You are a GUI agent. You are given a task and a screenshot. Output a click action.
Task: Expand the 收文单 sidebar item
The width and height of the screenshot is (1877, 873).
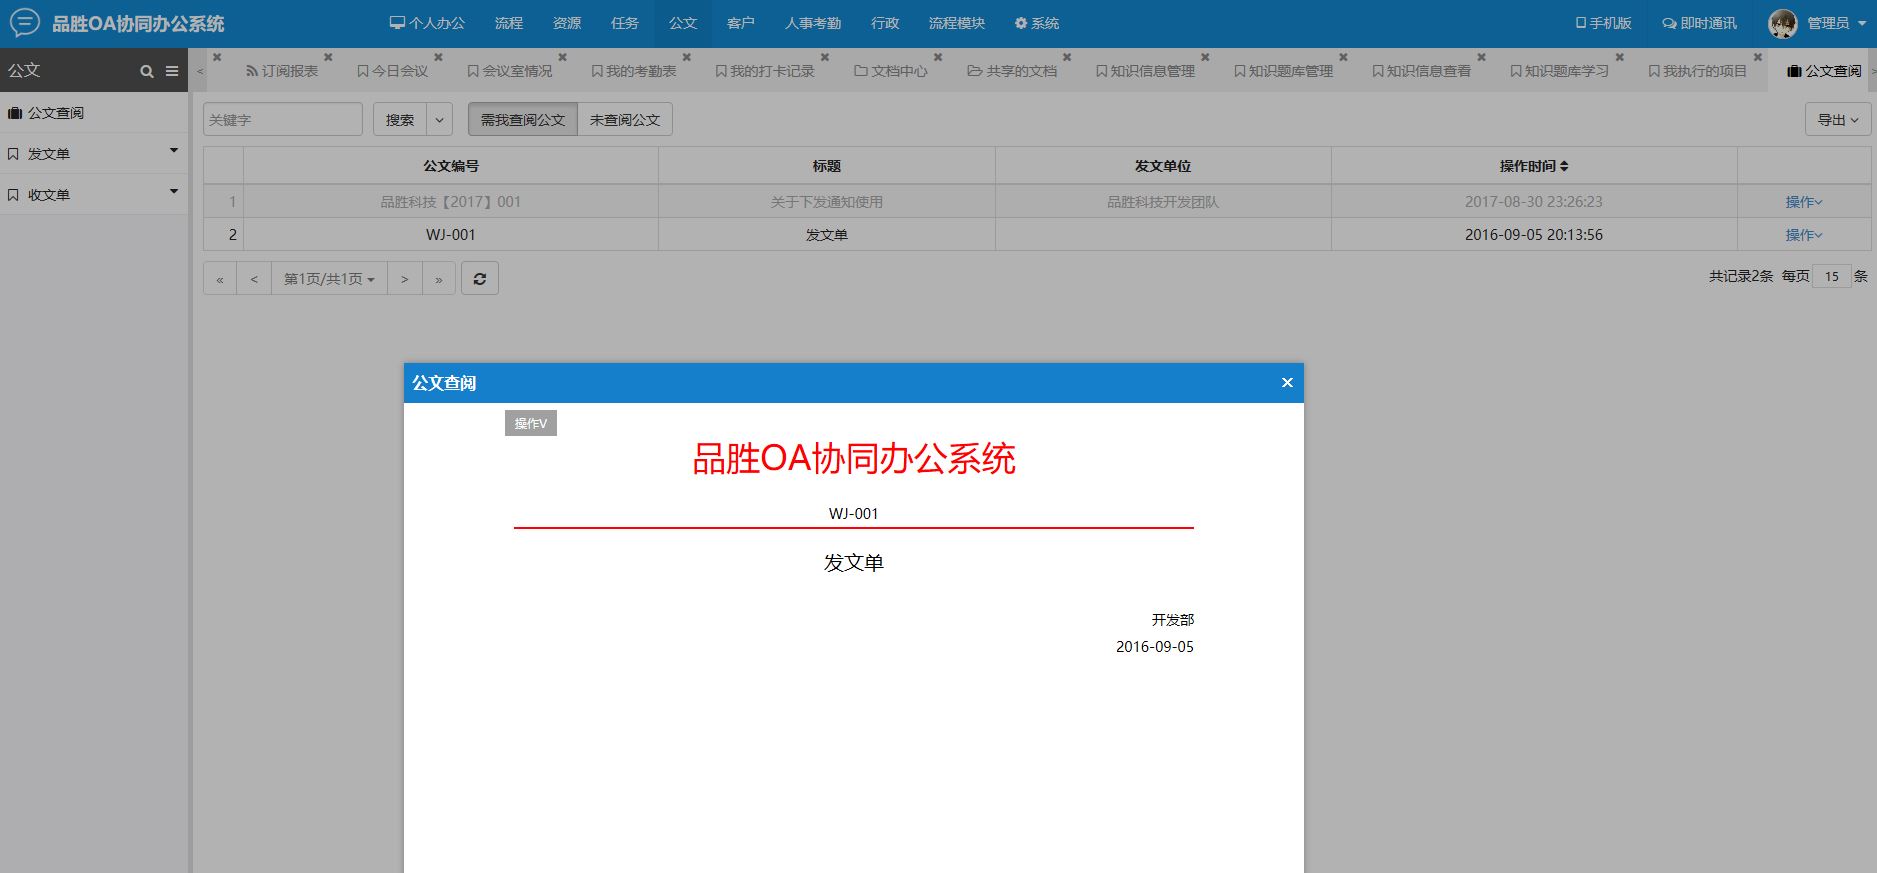94,195
